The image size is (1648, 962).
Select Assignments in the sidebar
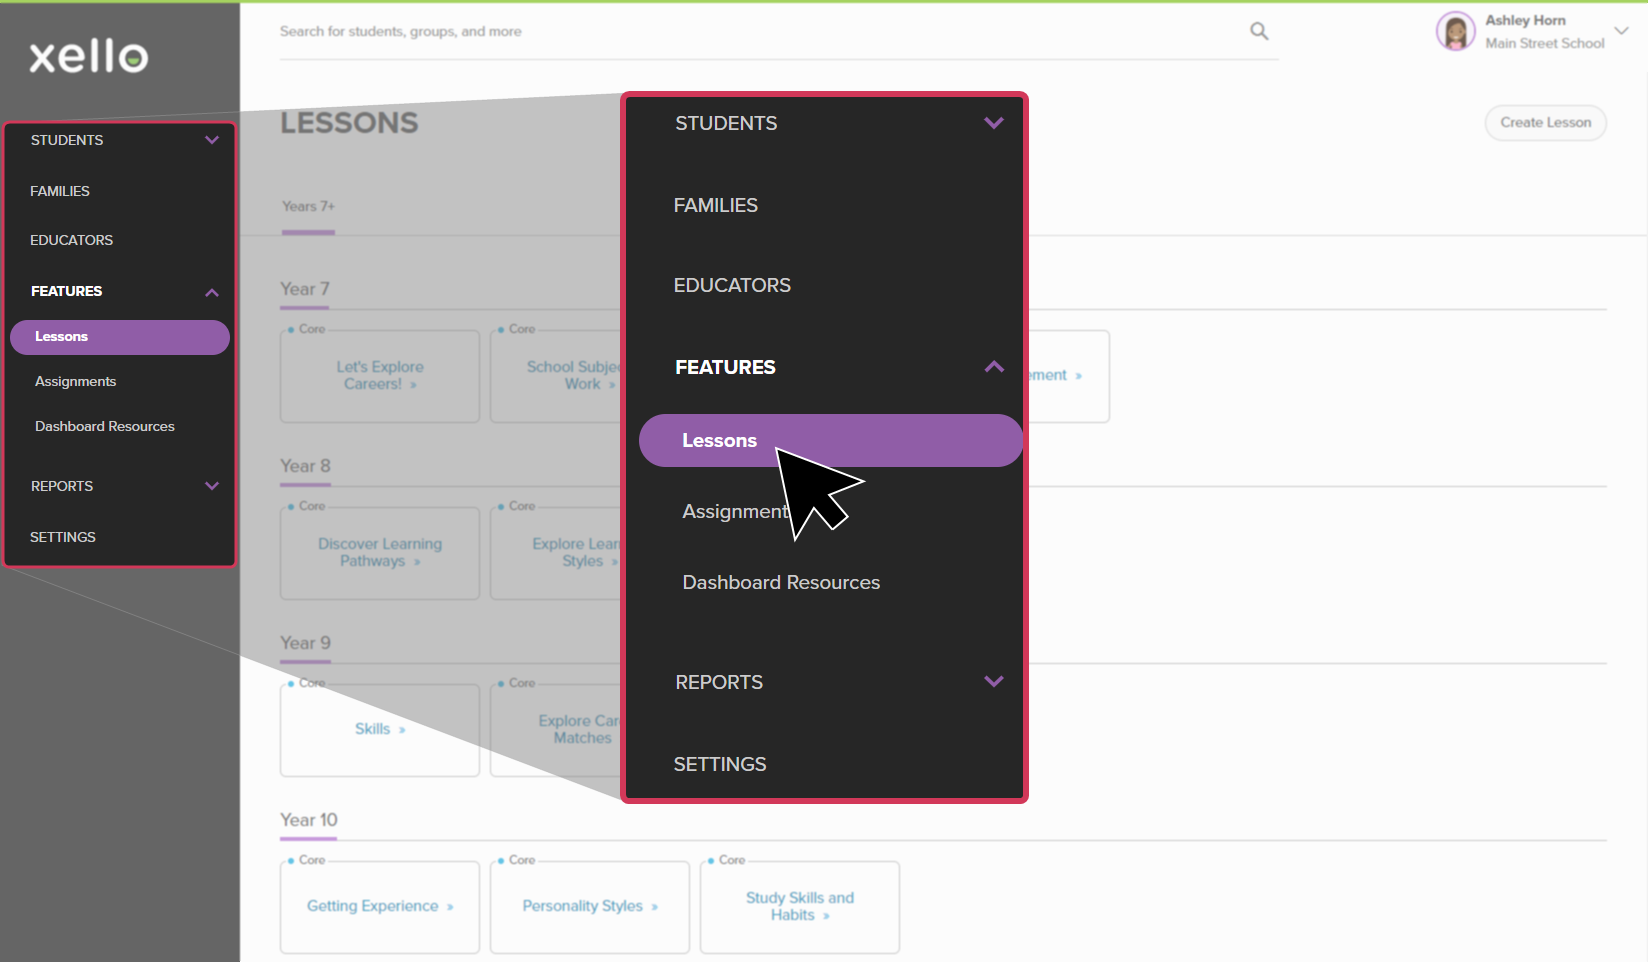[75, 381]
